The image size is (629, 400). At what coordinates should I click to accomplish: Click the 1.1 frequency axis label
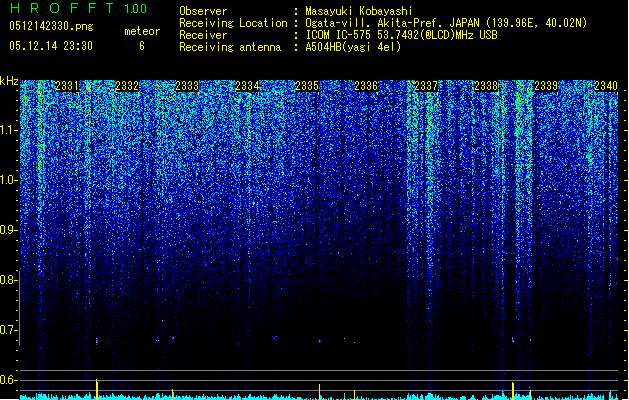[x=8, y=130]
